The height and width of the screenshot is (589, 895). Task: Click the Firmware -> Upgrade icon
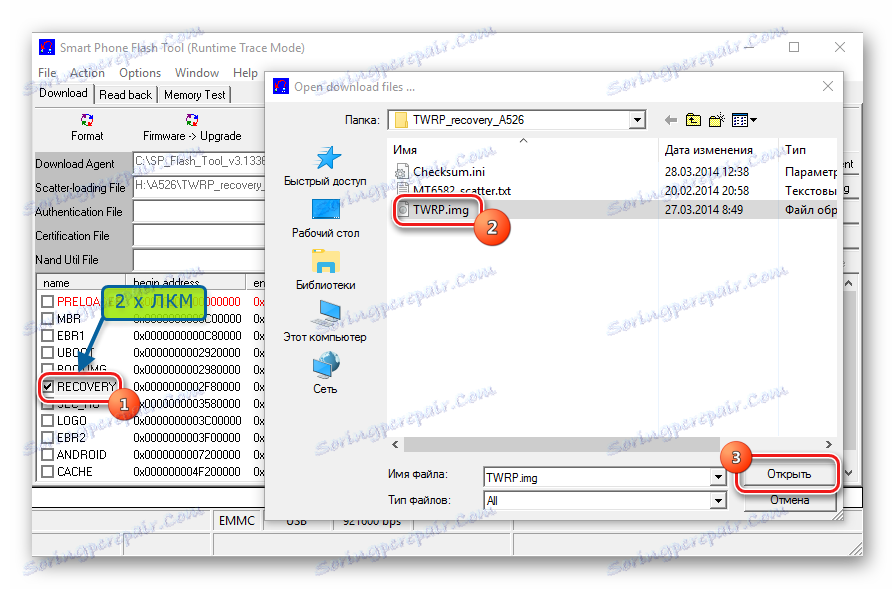coord(192,127)
